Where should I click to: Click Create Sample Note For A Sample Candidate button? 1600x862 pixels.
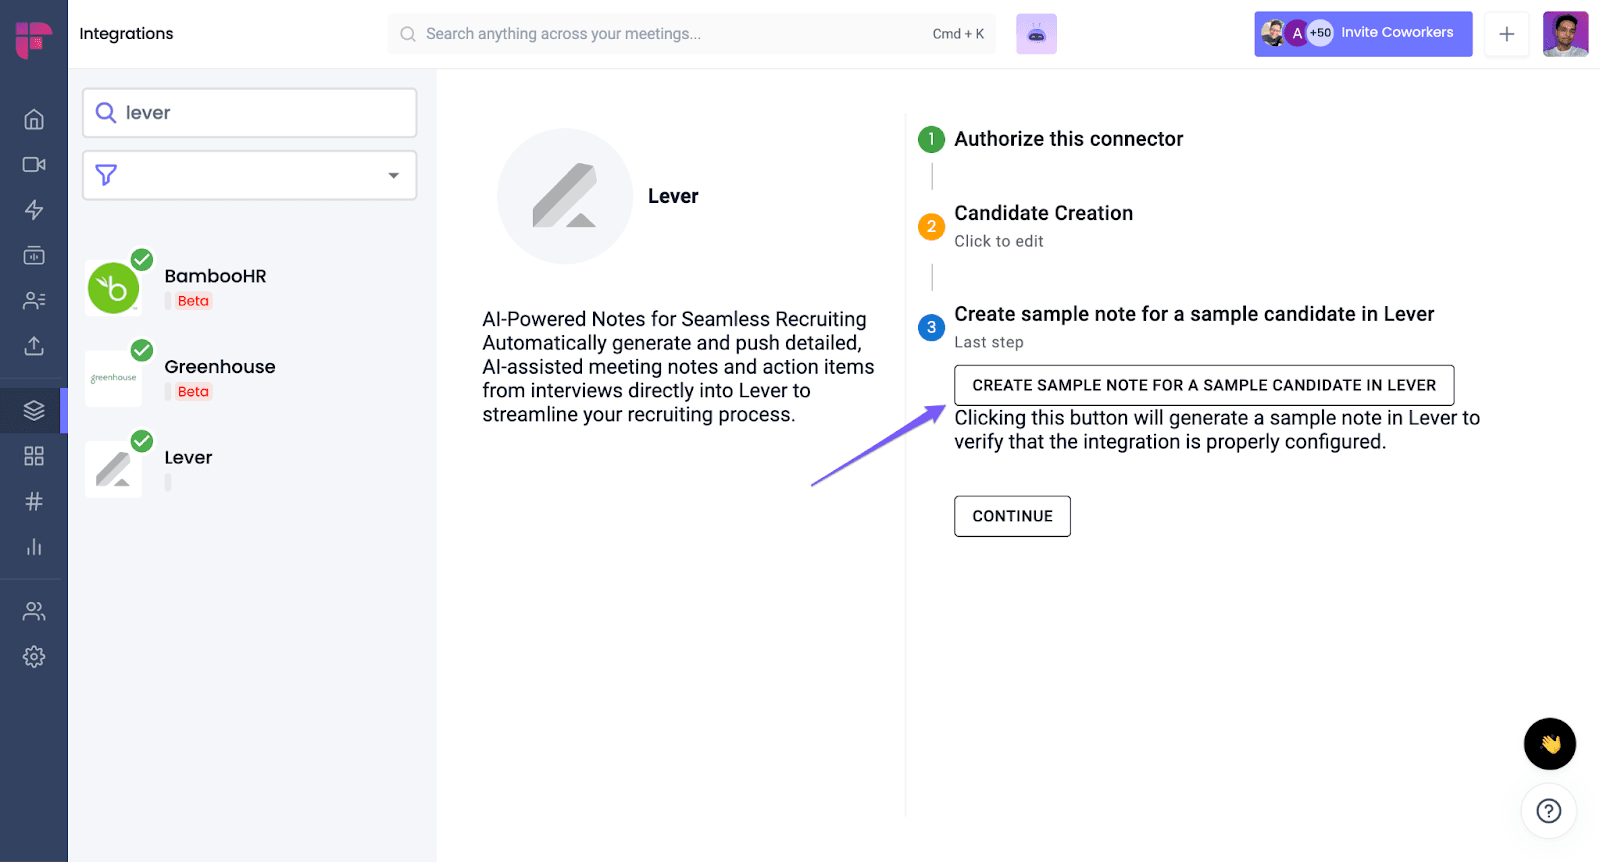click(x=1204, y=385)
